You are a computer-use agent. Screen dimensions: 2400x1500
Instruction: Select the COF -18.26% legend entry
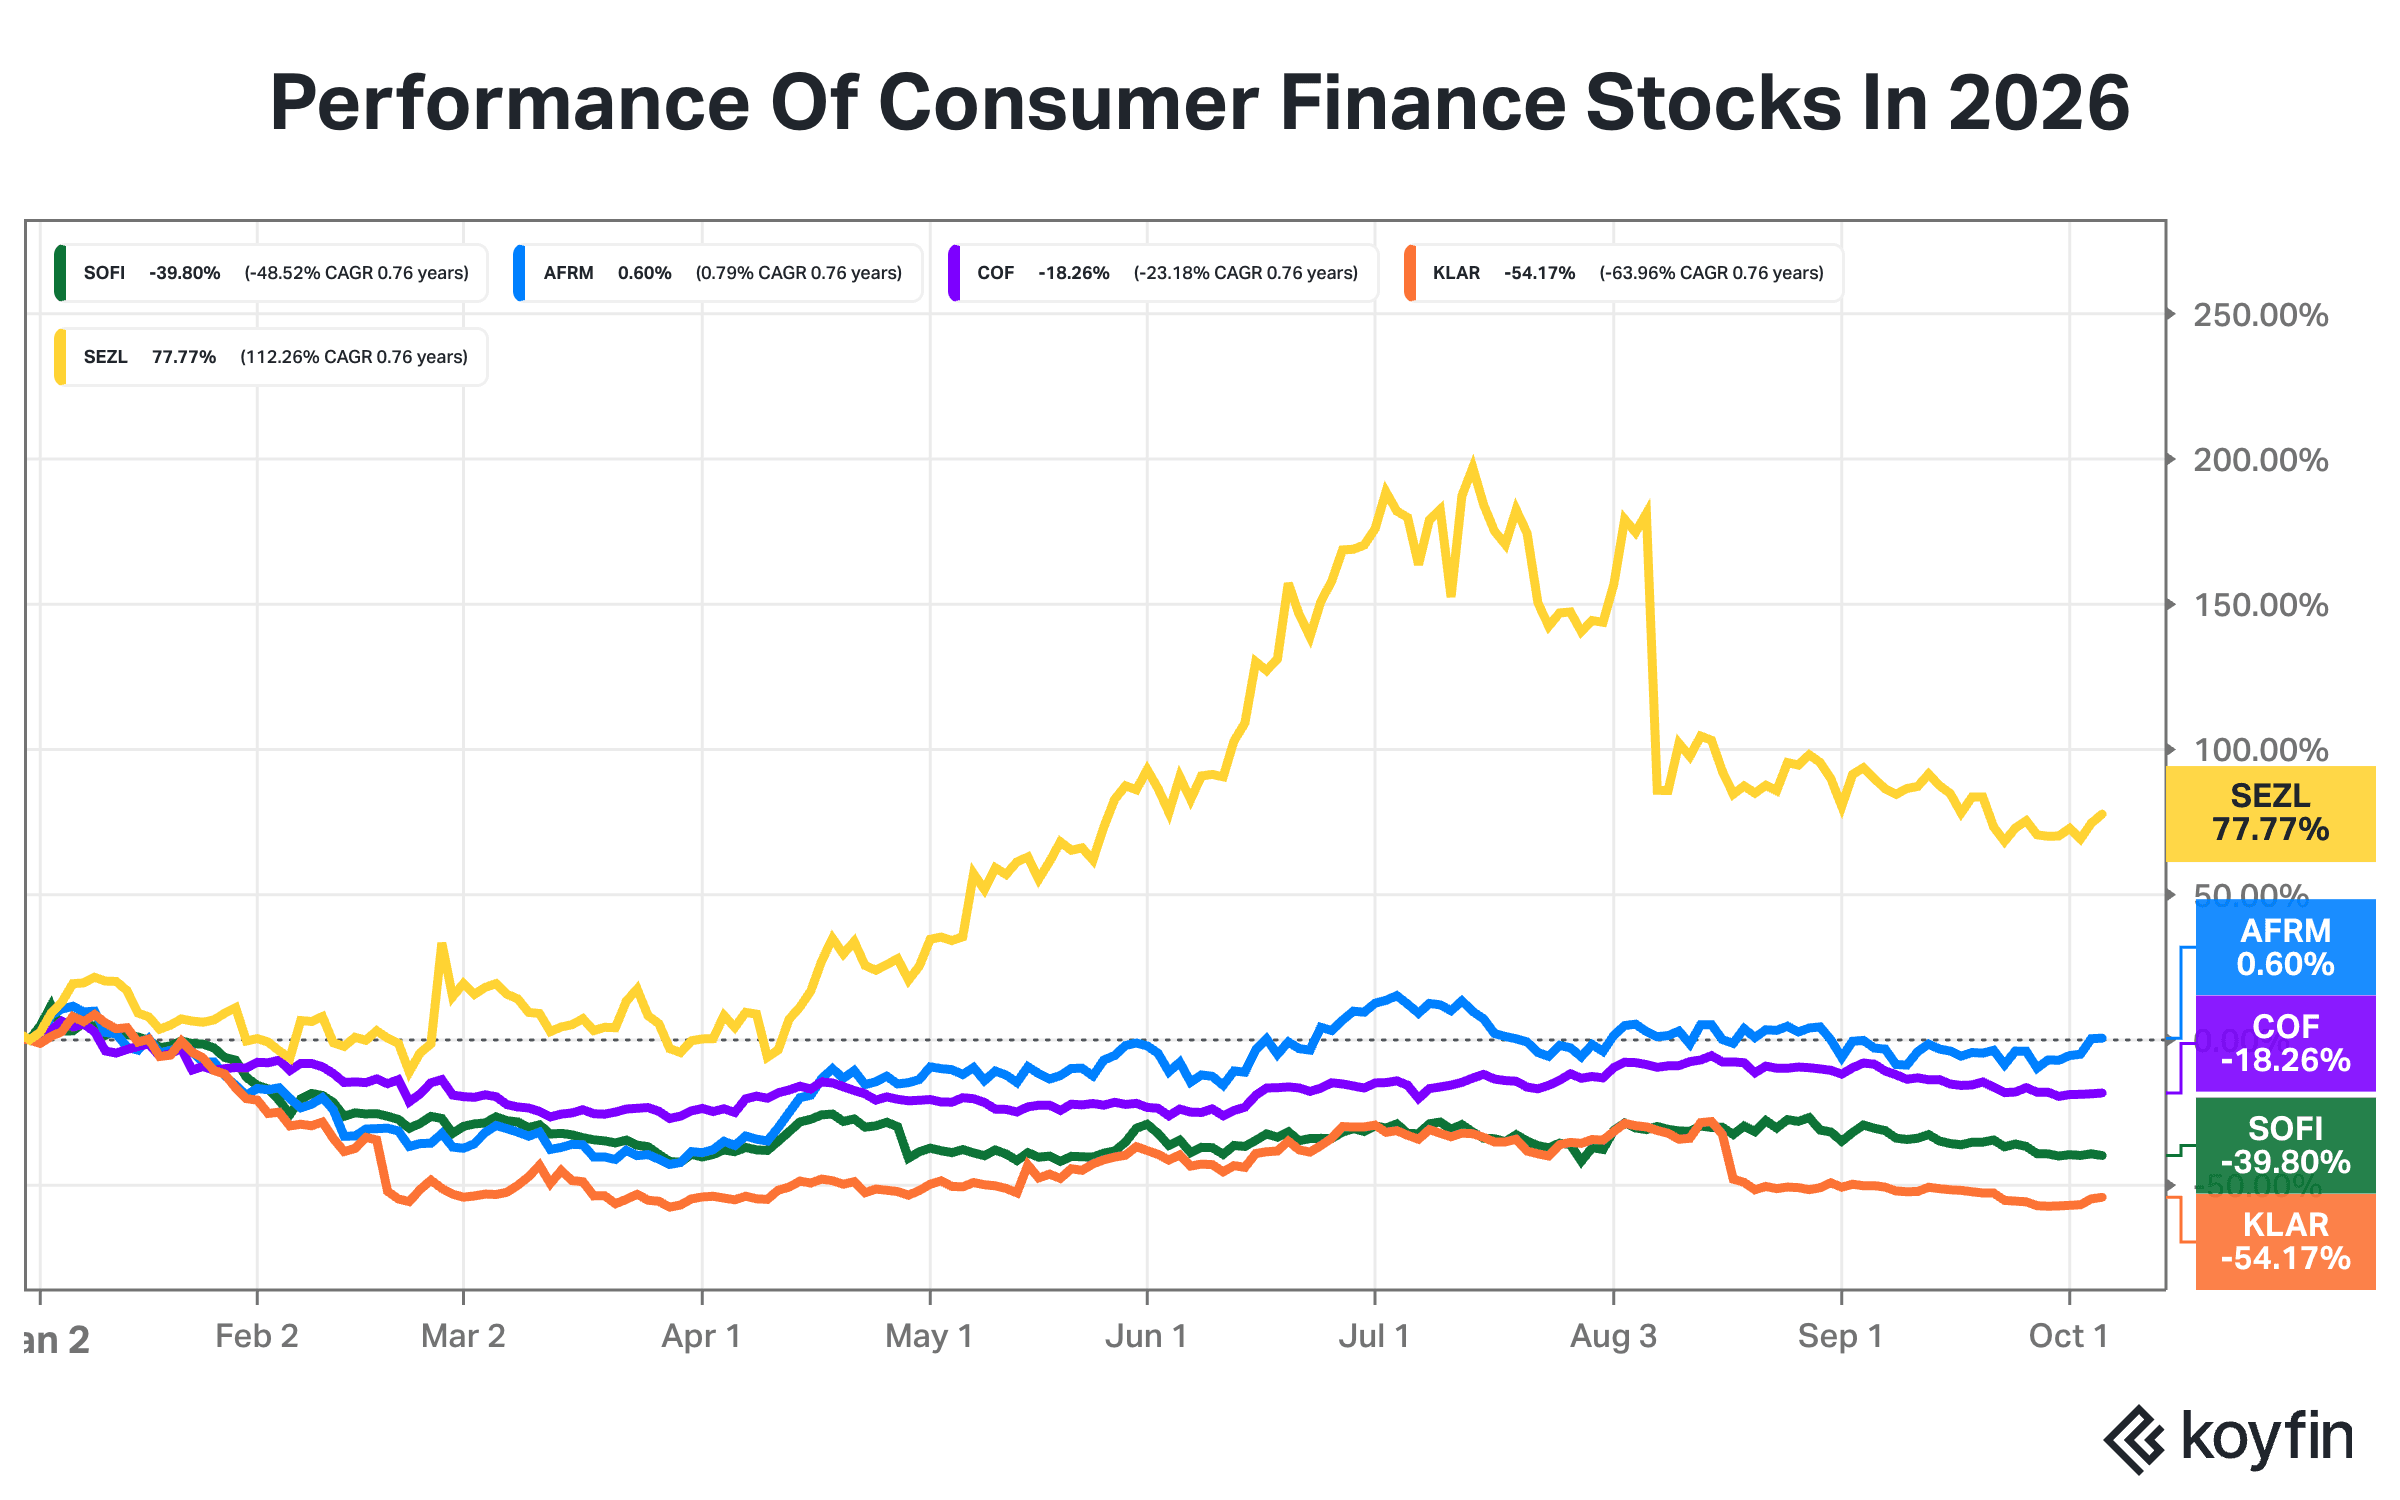(x=1162, y=273)
